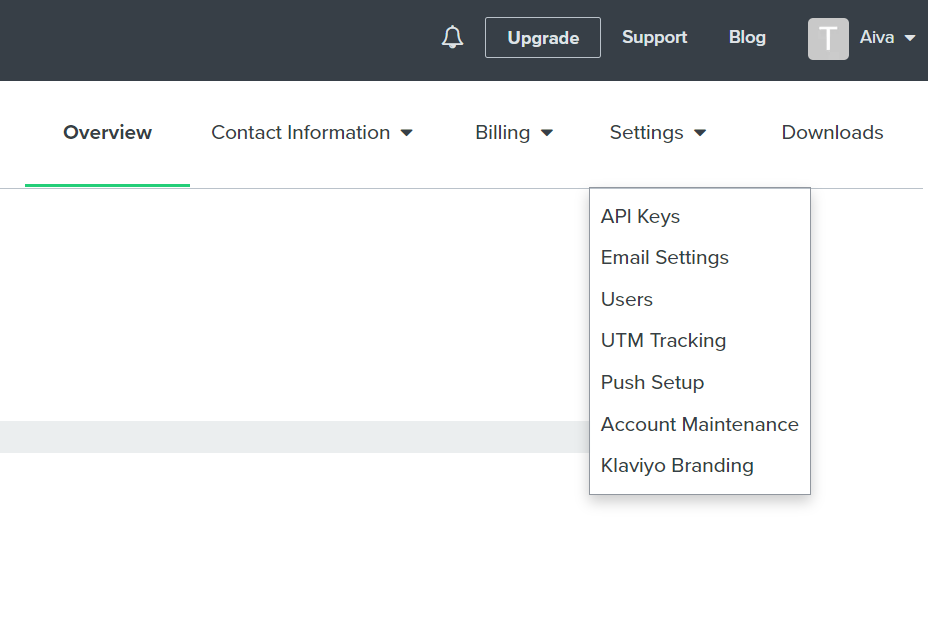The height and width of the screenshot is (626, 928).
Task: Expand the Contact Information dropdown caret
Action: tap(407, 133)
